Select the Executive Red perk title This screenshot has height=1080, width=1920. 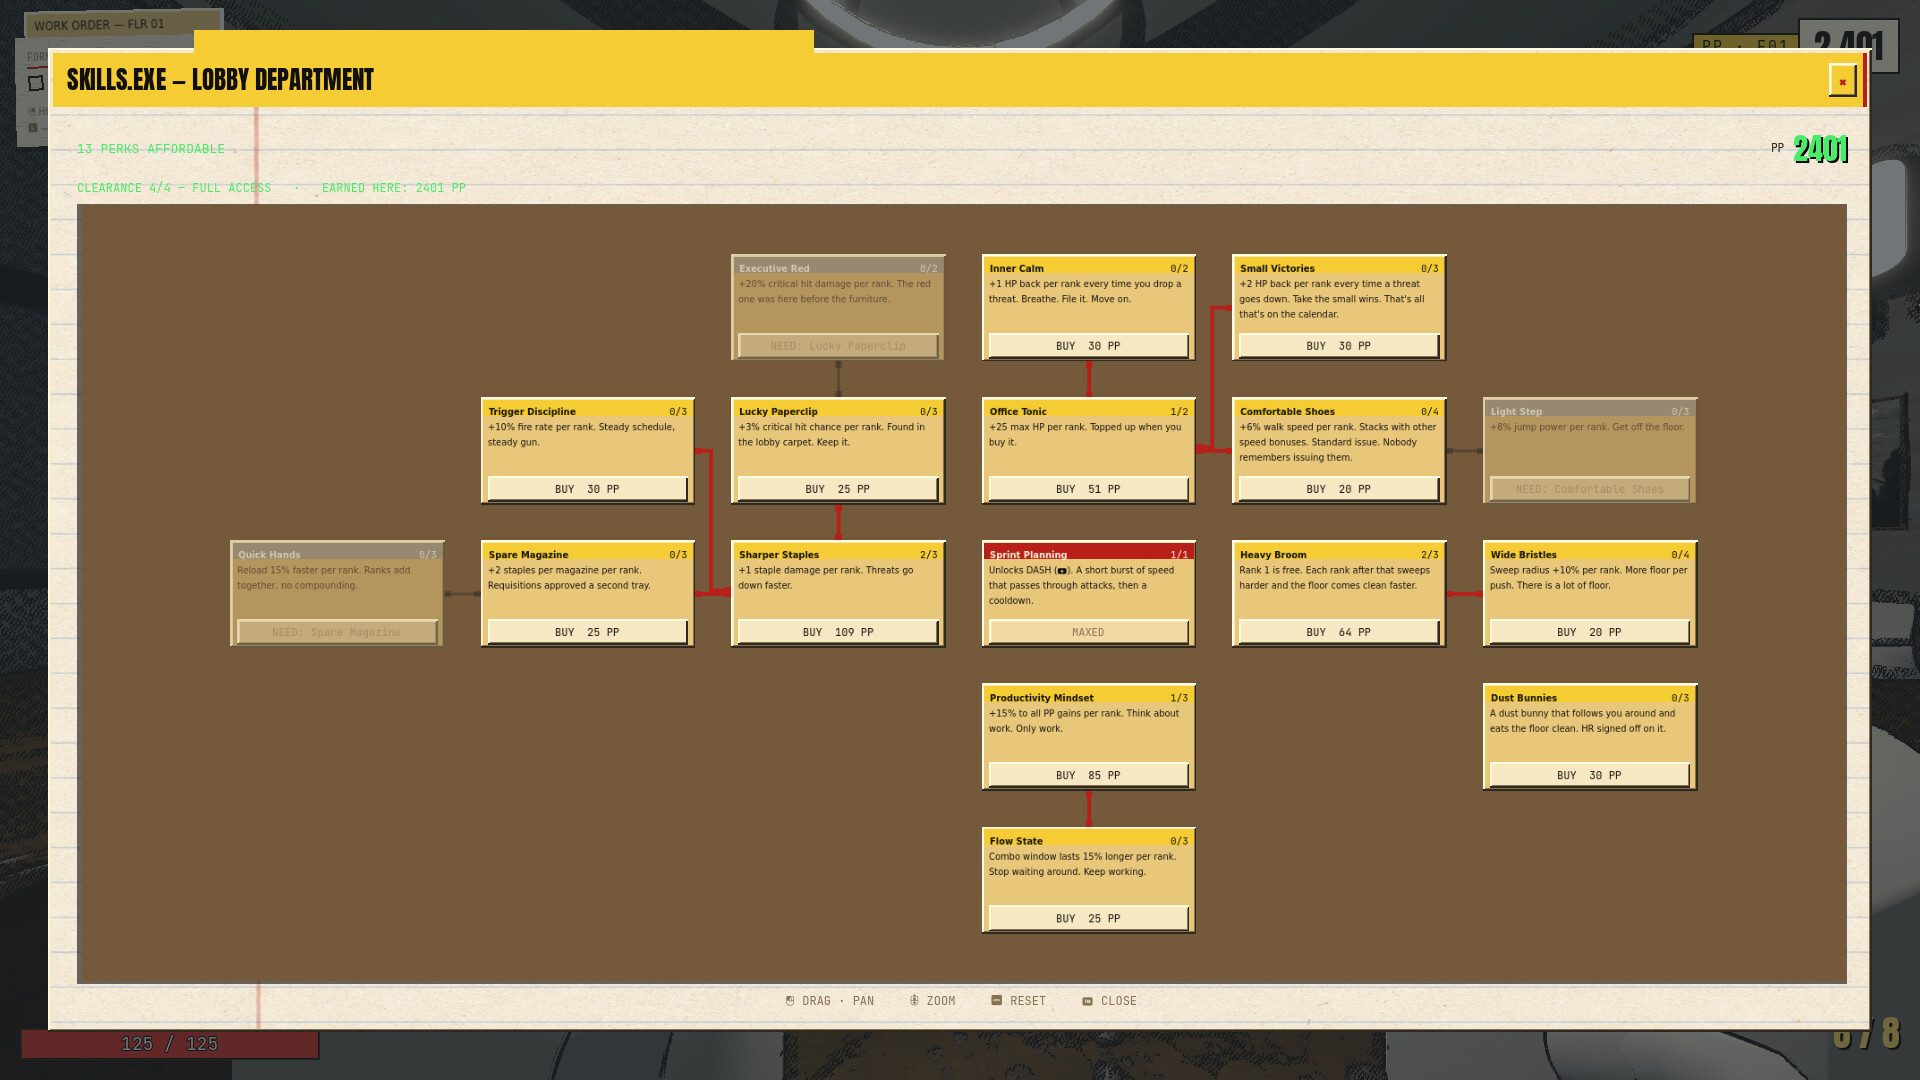[x=774, y=268]
